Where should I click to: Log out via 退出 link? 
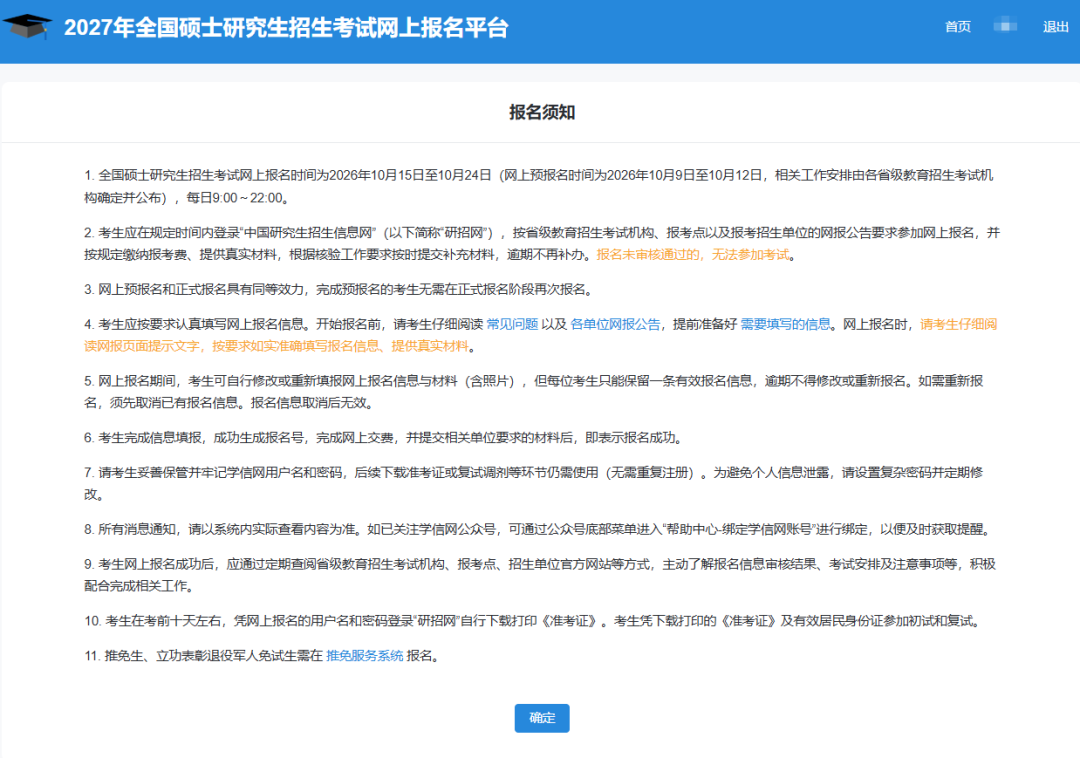tap(1055, 27)
